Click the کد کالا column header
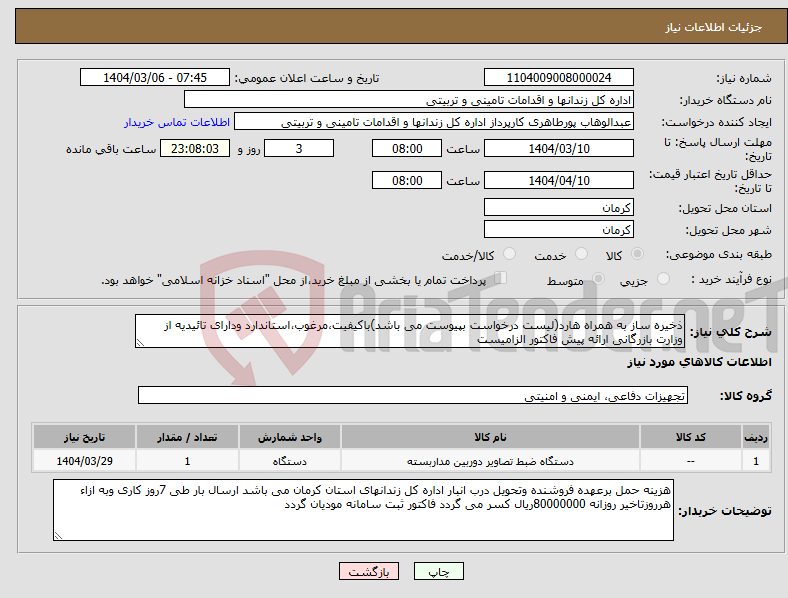 point(691,437)
